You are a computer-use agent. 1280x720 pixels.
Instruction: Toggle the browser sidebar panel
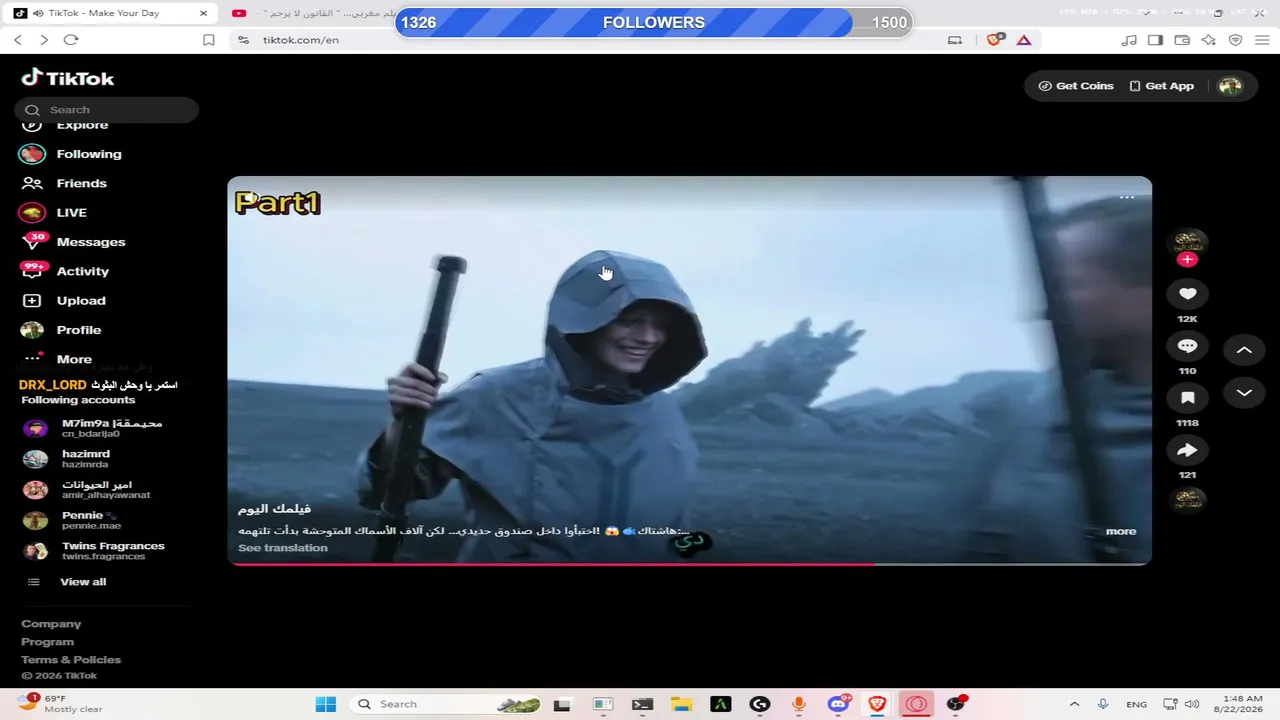click(1155, 40)
